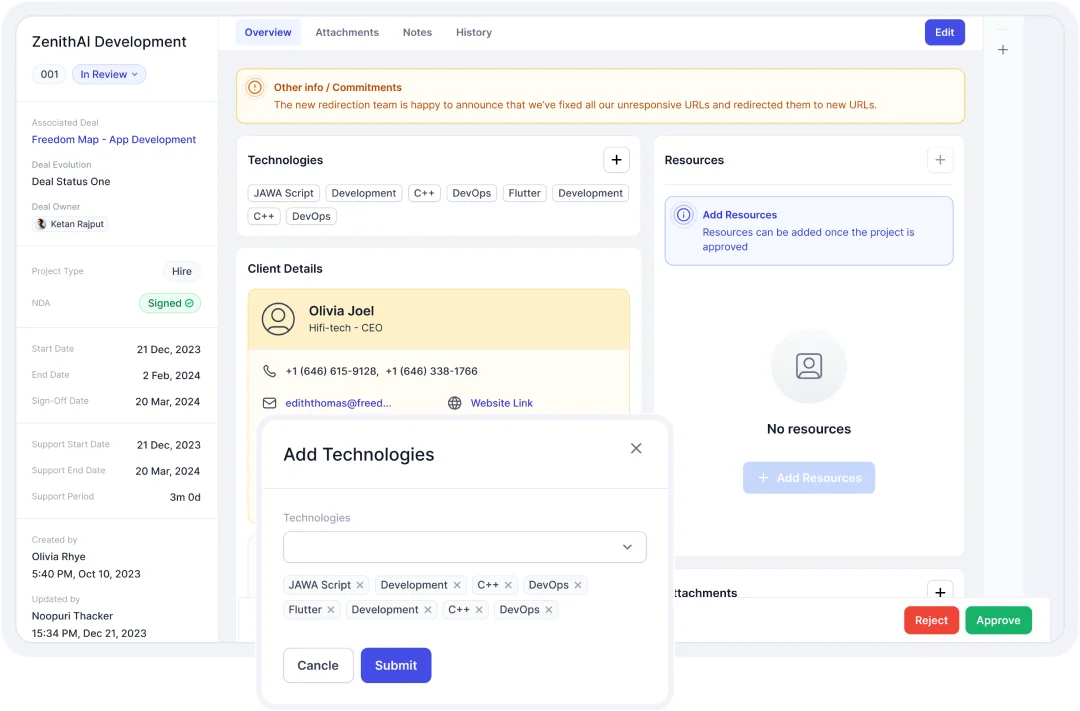The width and height of the screenshot is (1080, 711).
Task: Click the plus icon in Attachments section
Action: pyautogui.click(x=940, y=592)
